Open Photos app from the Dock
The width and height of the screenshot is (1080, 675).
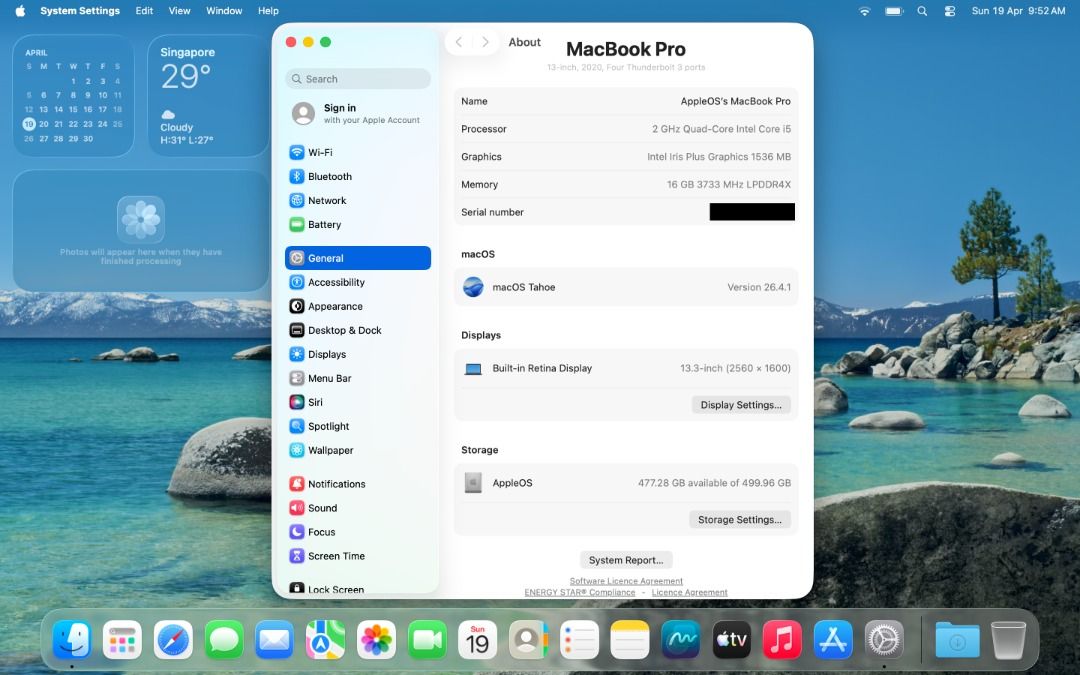tap(376, 640)
